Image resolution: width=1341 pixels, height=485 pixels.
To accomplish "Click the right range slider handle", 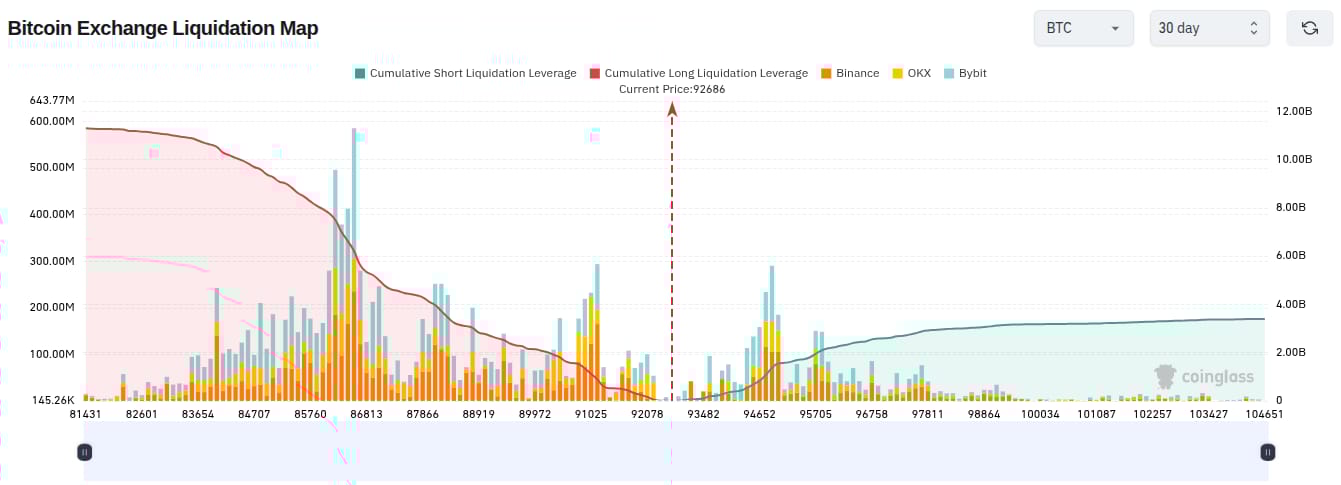I will tap(1267, 452).
